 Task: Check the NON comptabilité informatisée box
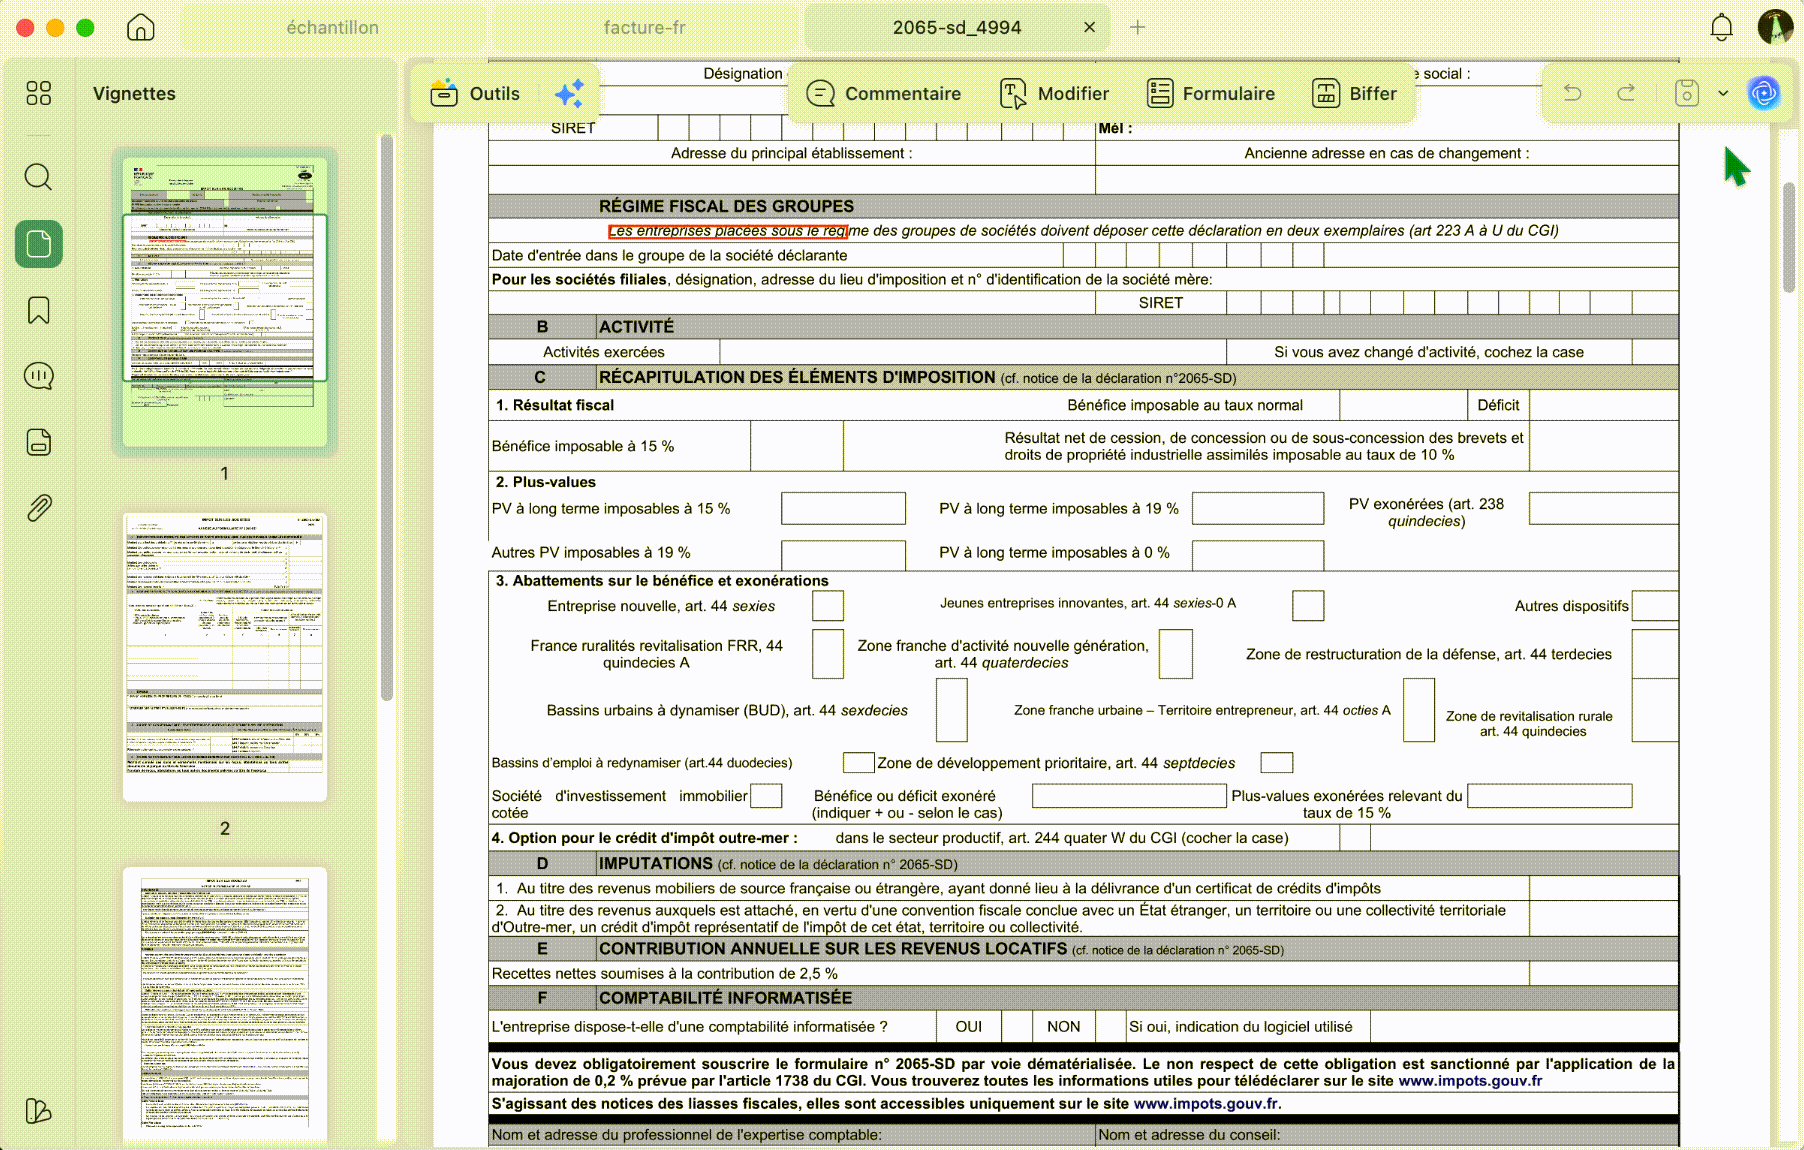click(x=1110, y=1027)
